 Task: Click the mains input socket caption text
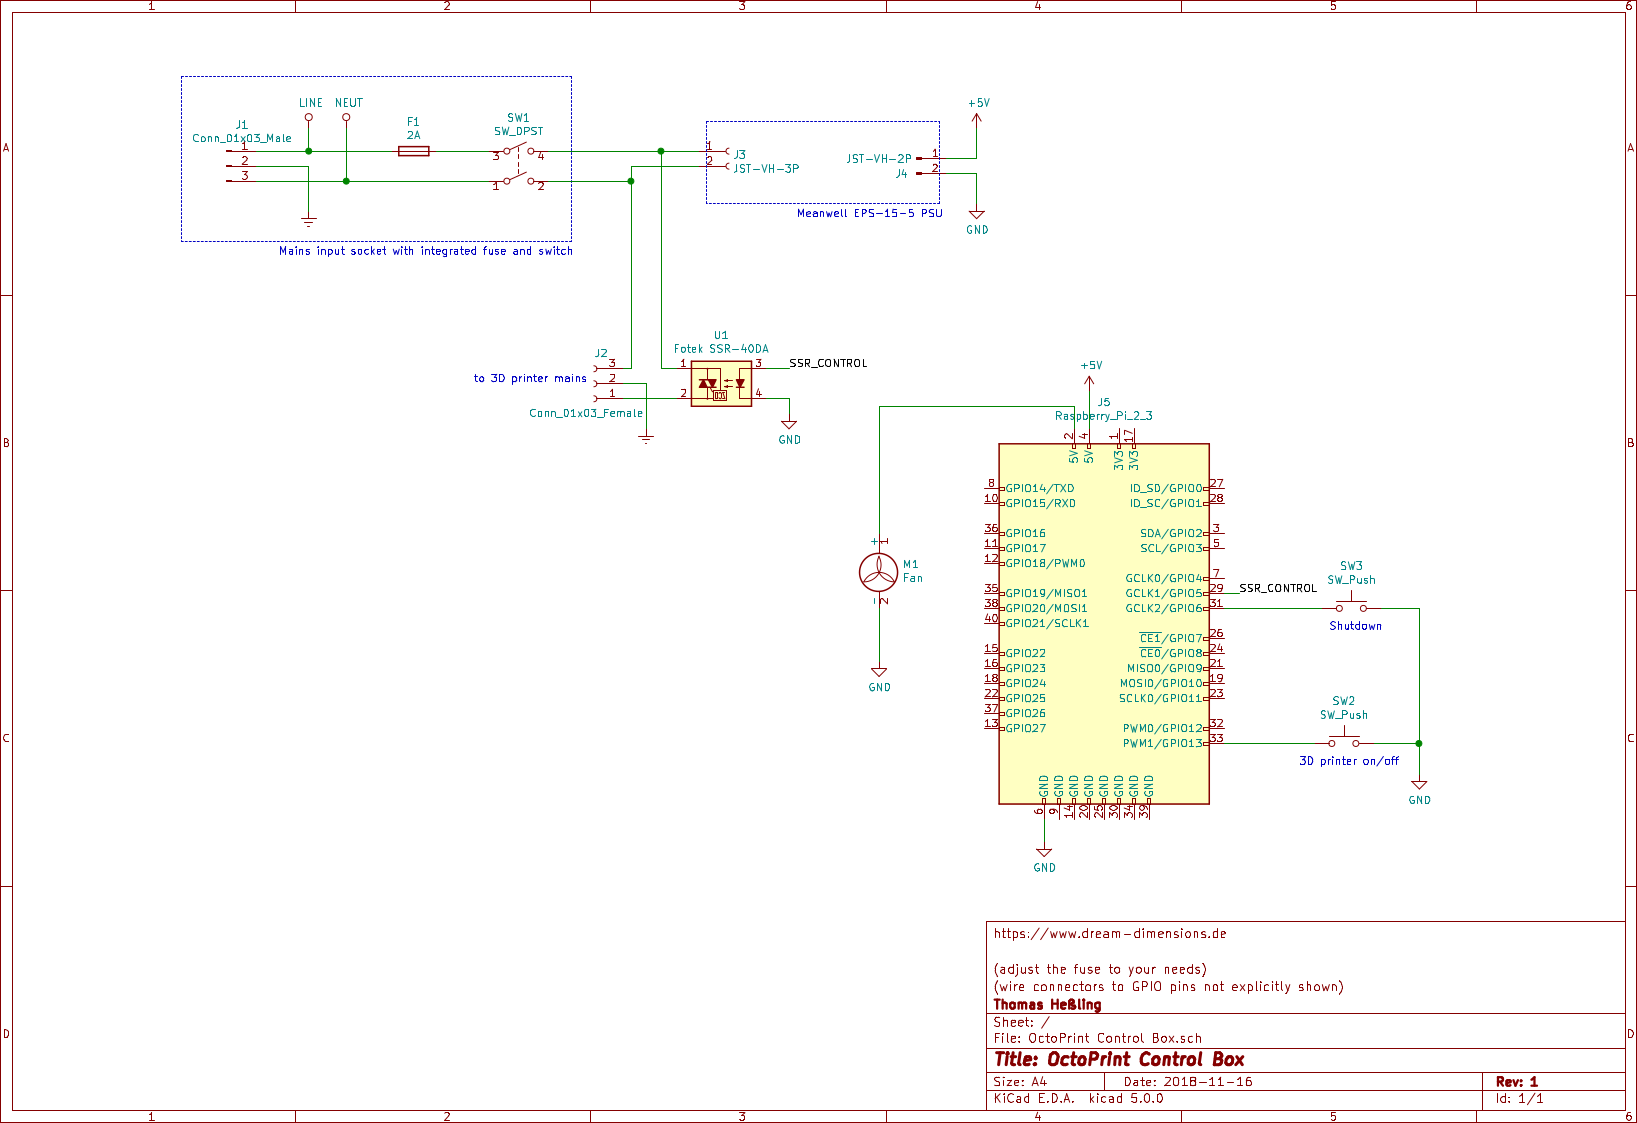426,251
